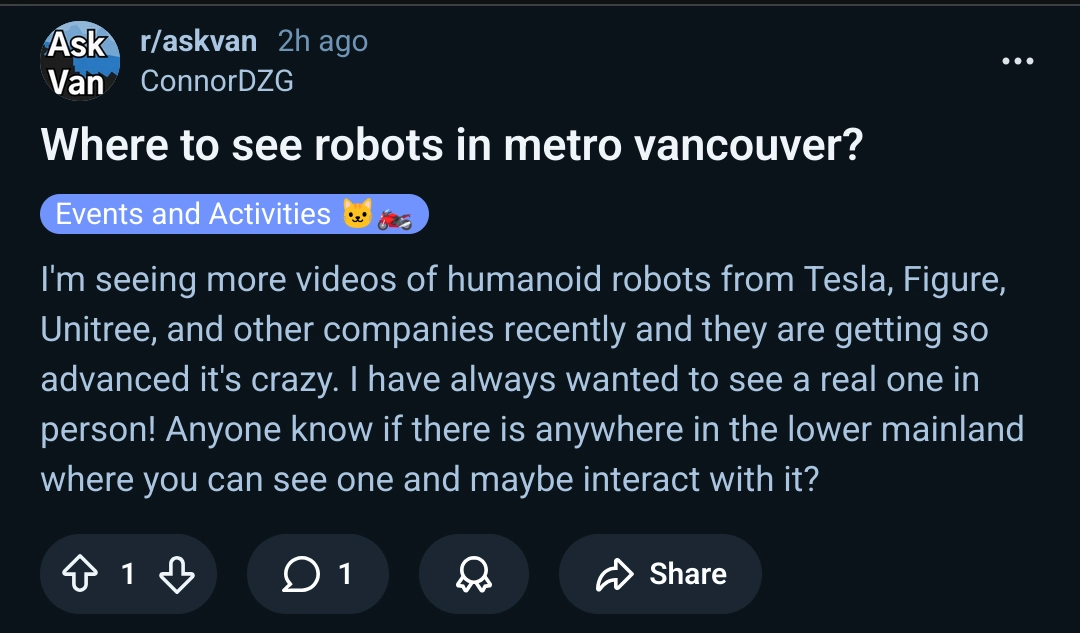Give an award with the trophy icon

pyautogui.click(x=473, y=574)
